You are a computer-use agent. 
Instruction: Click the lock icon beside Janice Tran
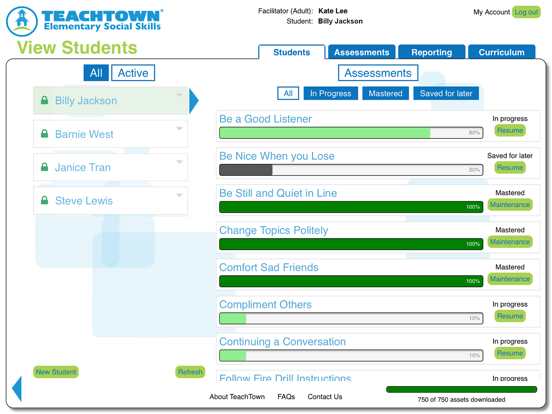point(44,167)
